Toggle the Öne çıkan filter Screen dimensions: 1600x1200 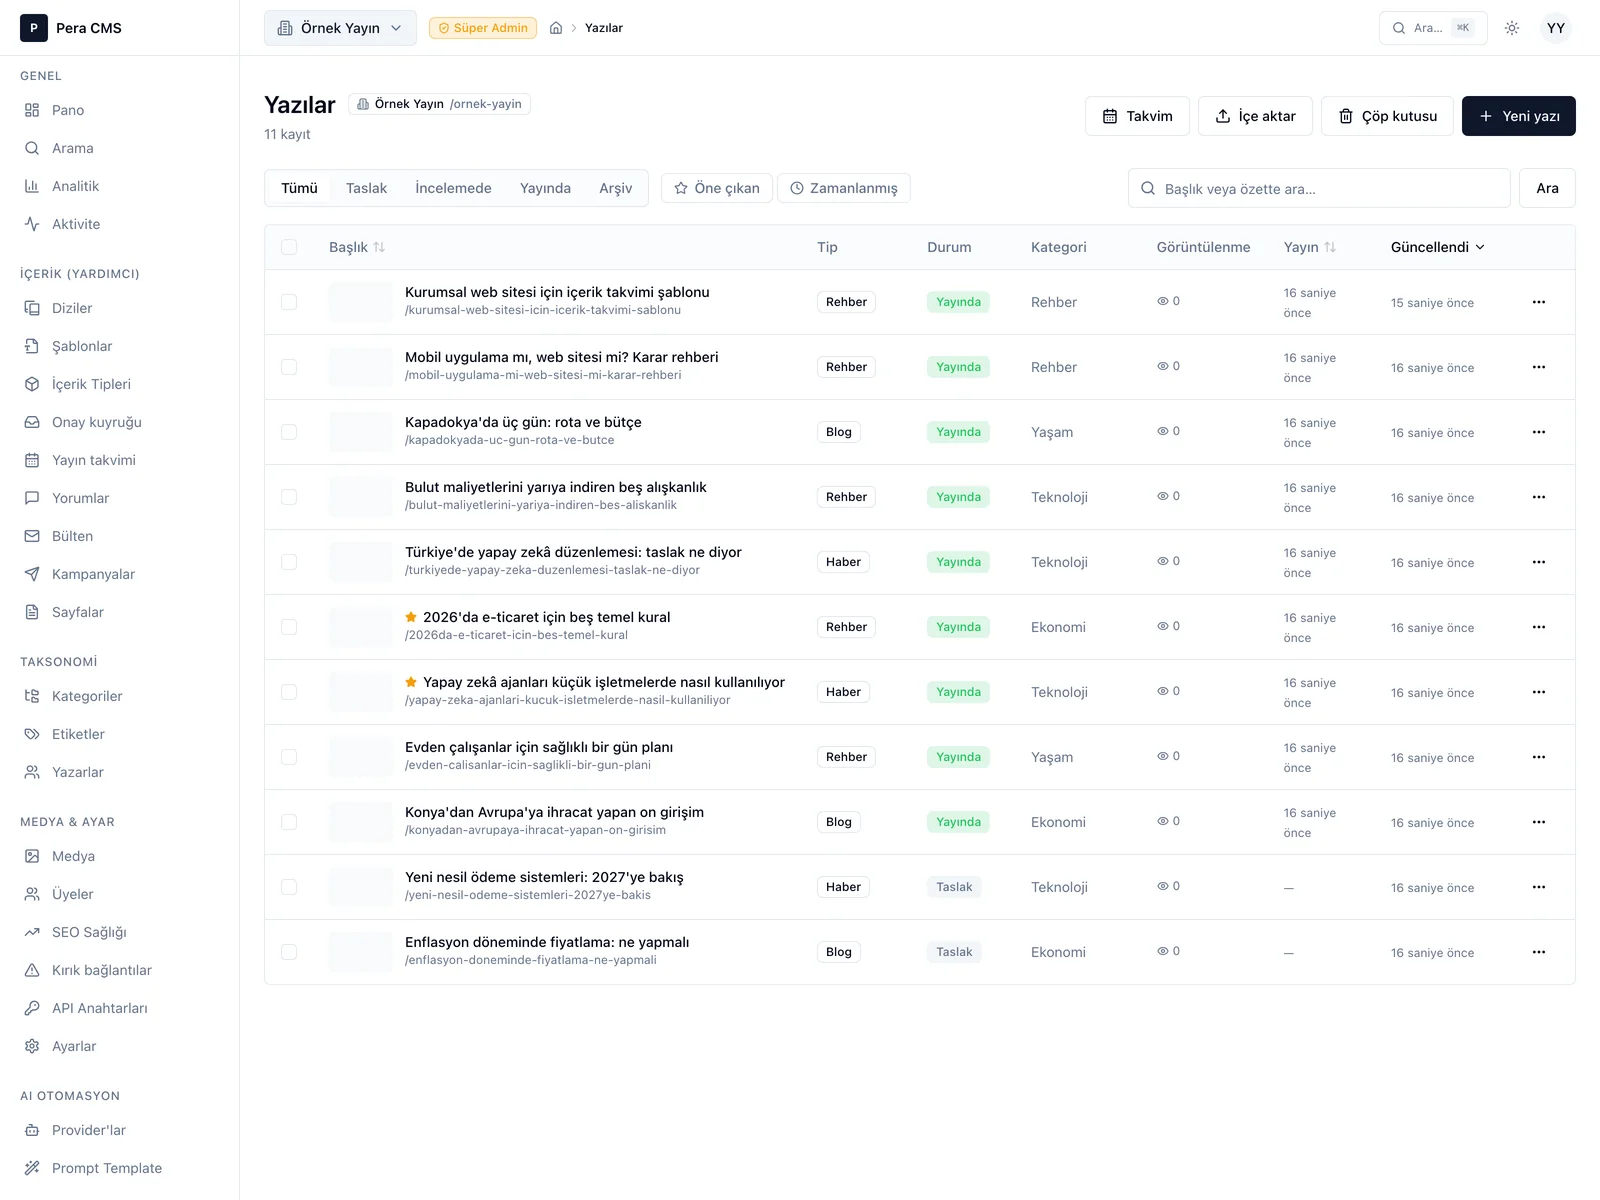[x=717, y=188]
